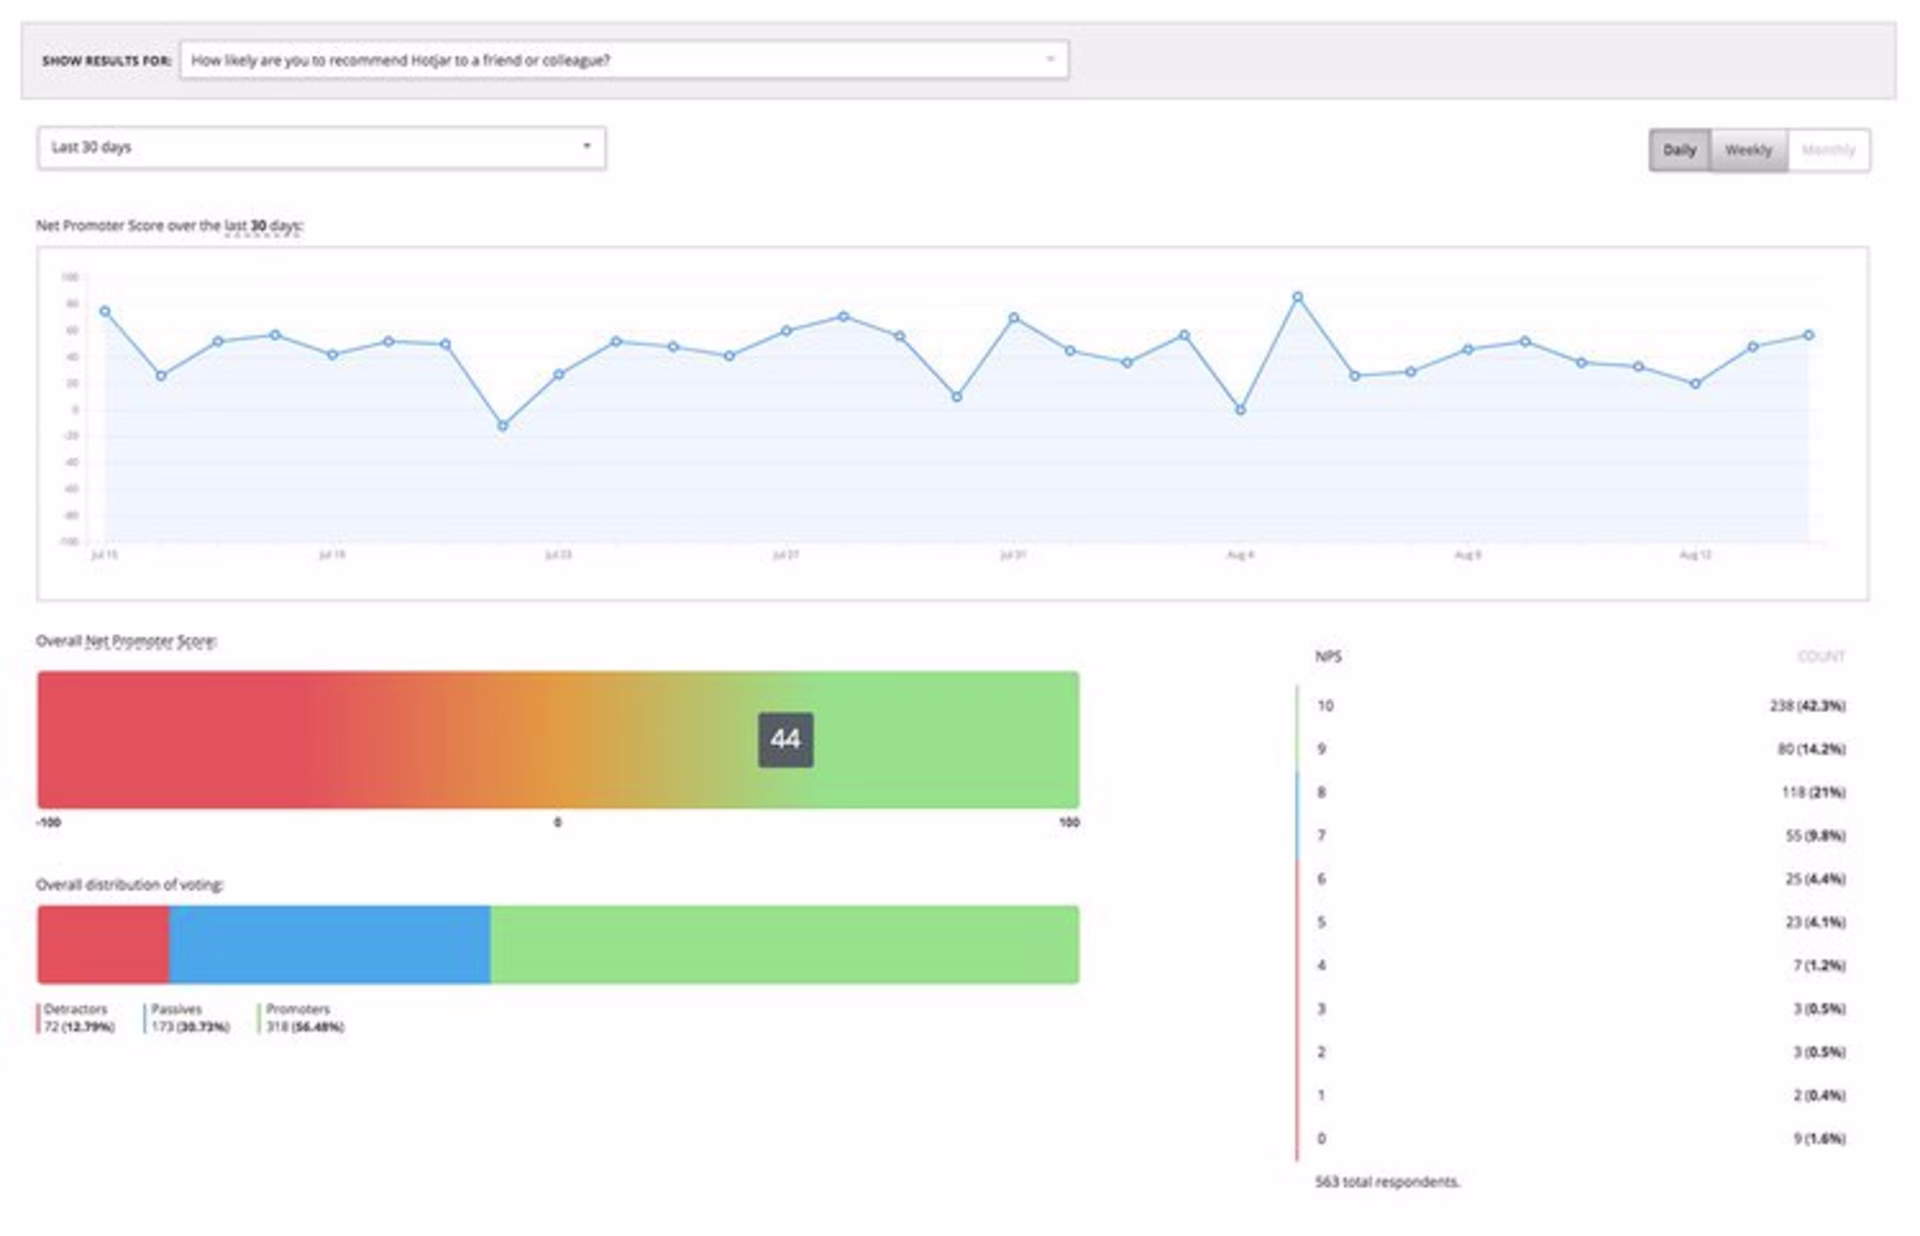Select the row for NPS score 0
The image size is (1920, 1236).
click(x=1580, y=1137)
